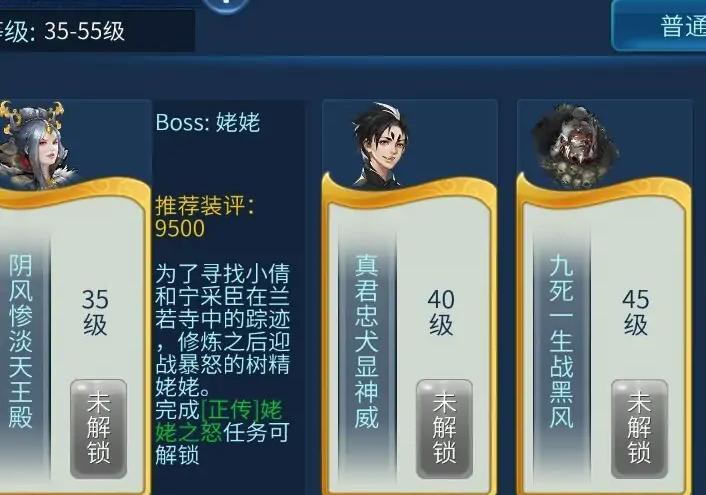This screenshot has width=706, height=495.
Task: Click 未解锁 button on the 35级 card
Action: point(99,428)
